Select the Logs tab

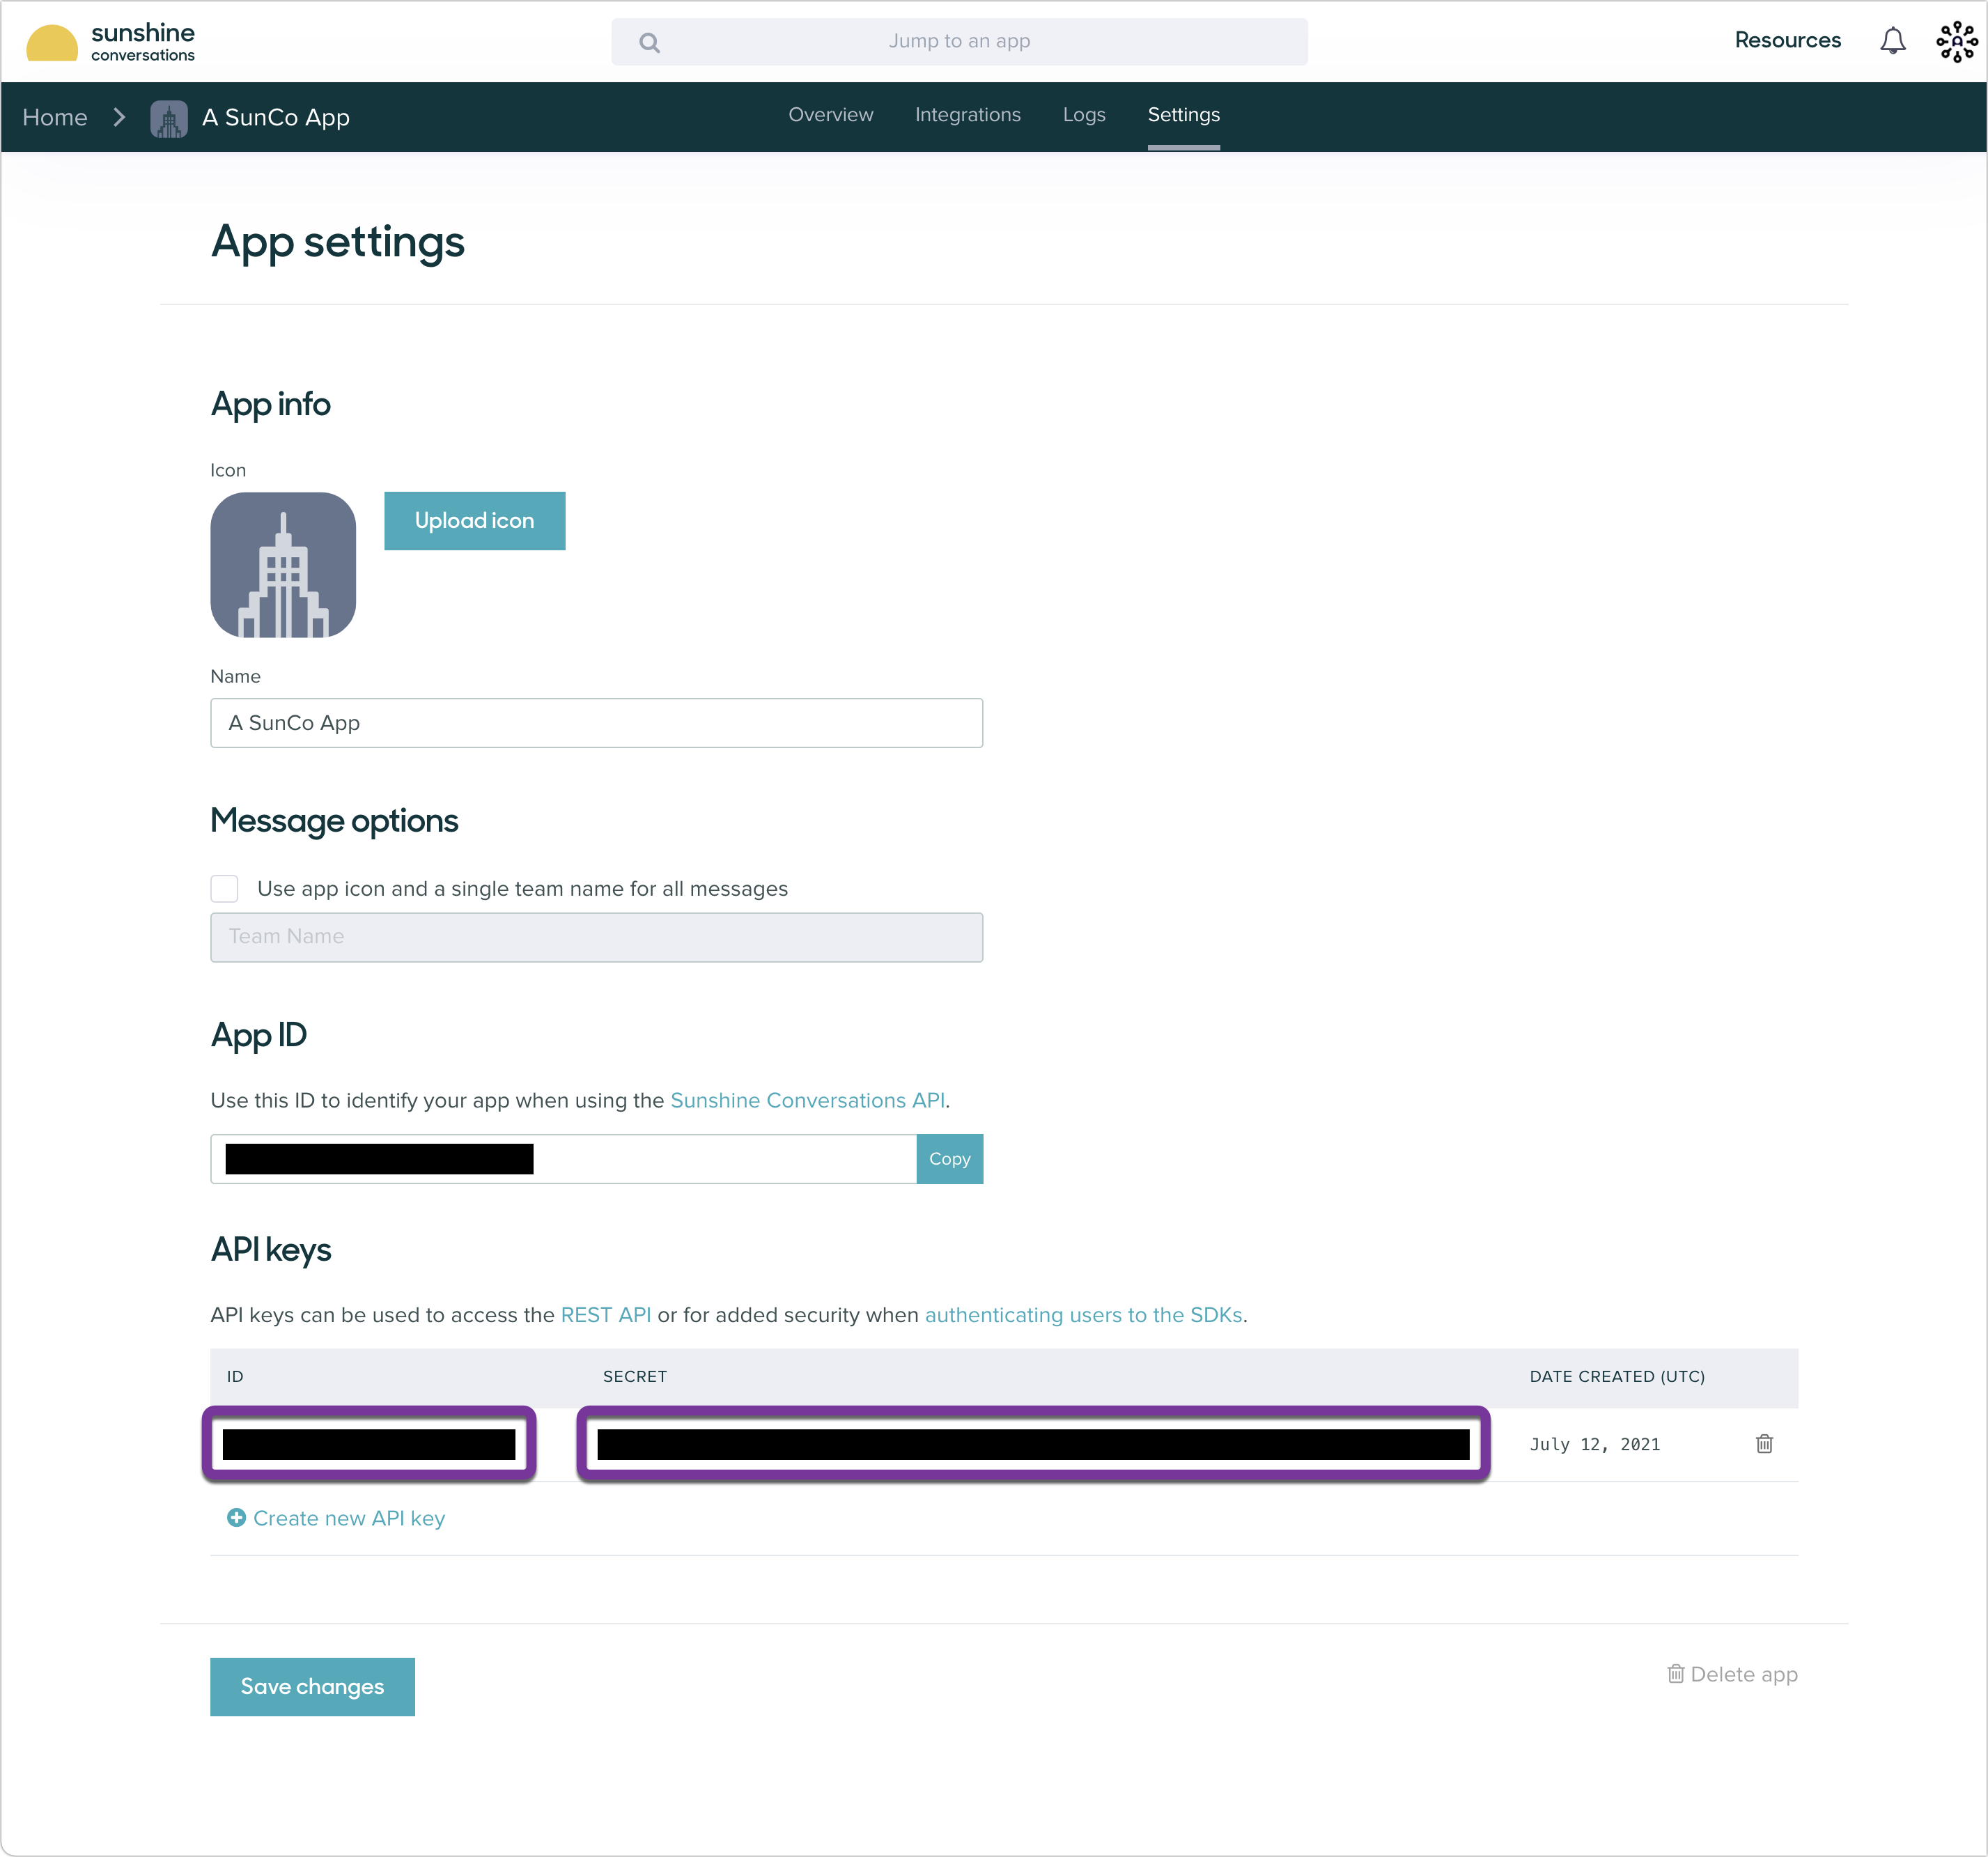(x=1084, y=115)
